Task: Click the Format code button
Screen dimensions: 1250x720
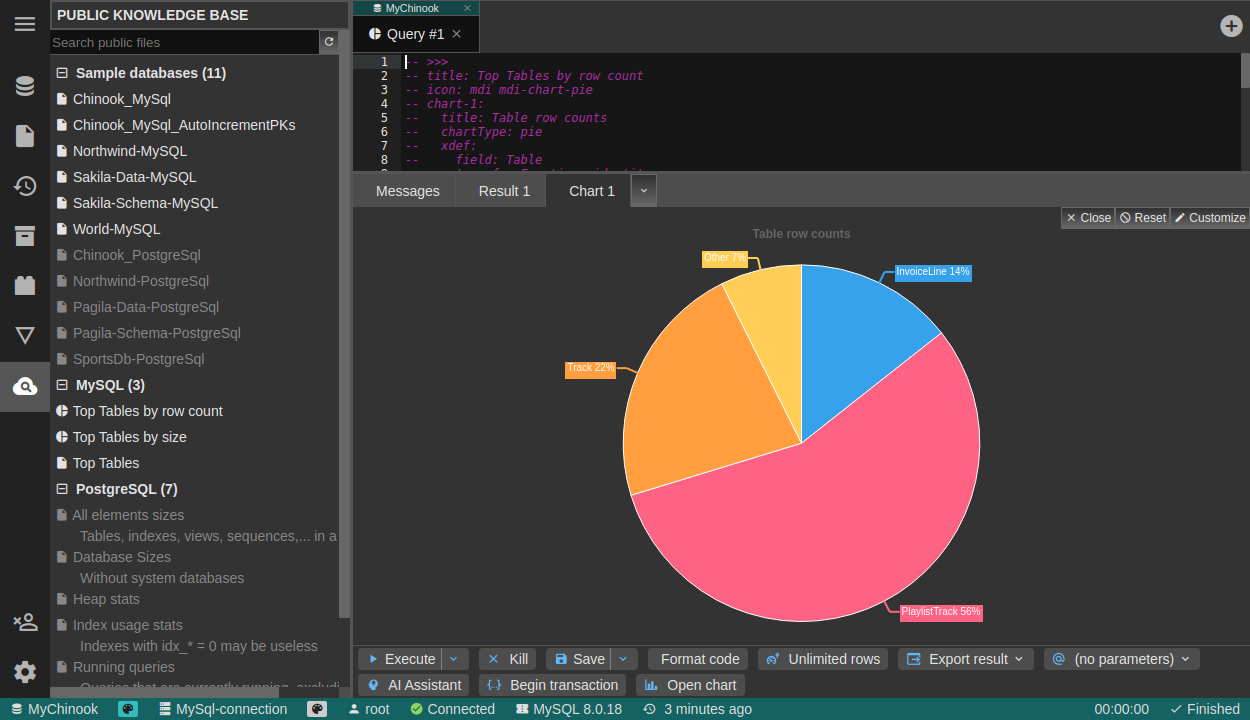Action: tap(698, 659)
